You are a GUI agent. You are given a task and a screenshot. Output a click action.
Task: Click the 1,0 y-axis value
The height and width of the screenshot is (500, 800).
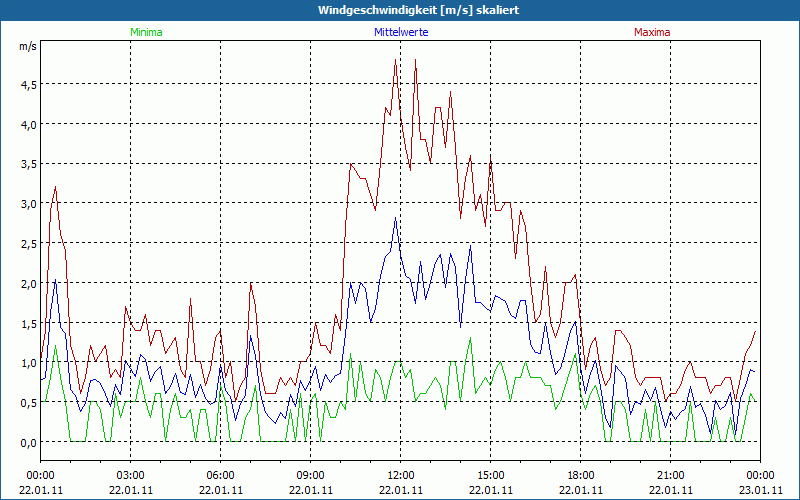pos(29,363)
